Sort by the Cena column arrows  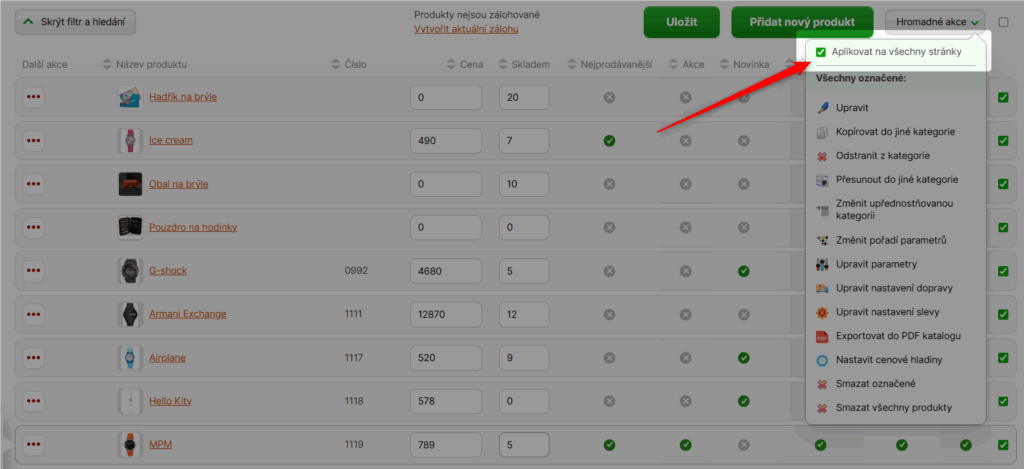(453, 65)
